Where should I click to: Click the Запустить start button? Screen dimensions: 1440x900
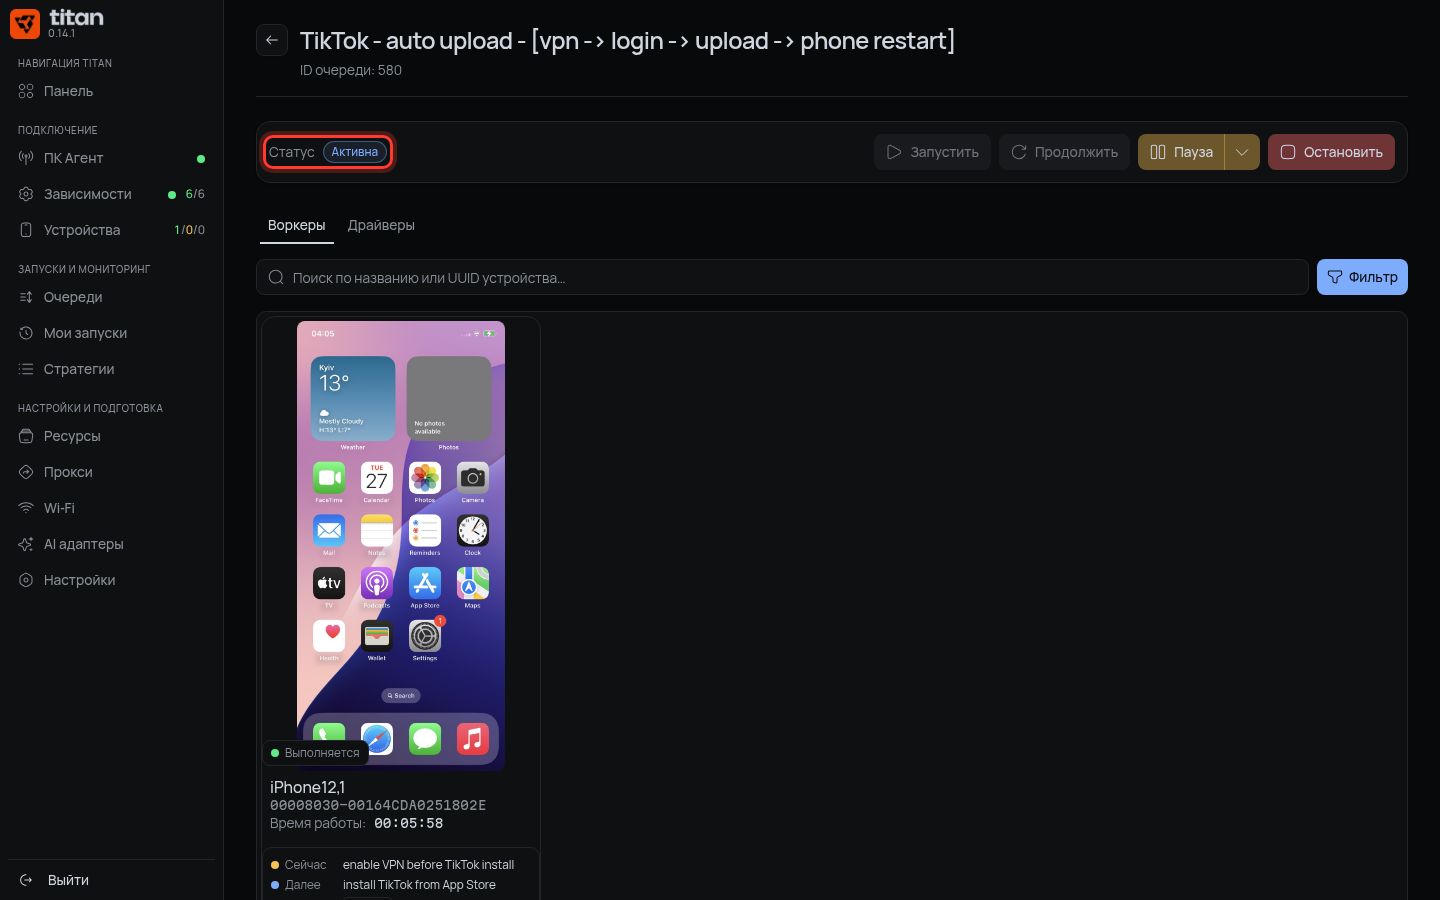click(933, 152)
